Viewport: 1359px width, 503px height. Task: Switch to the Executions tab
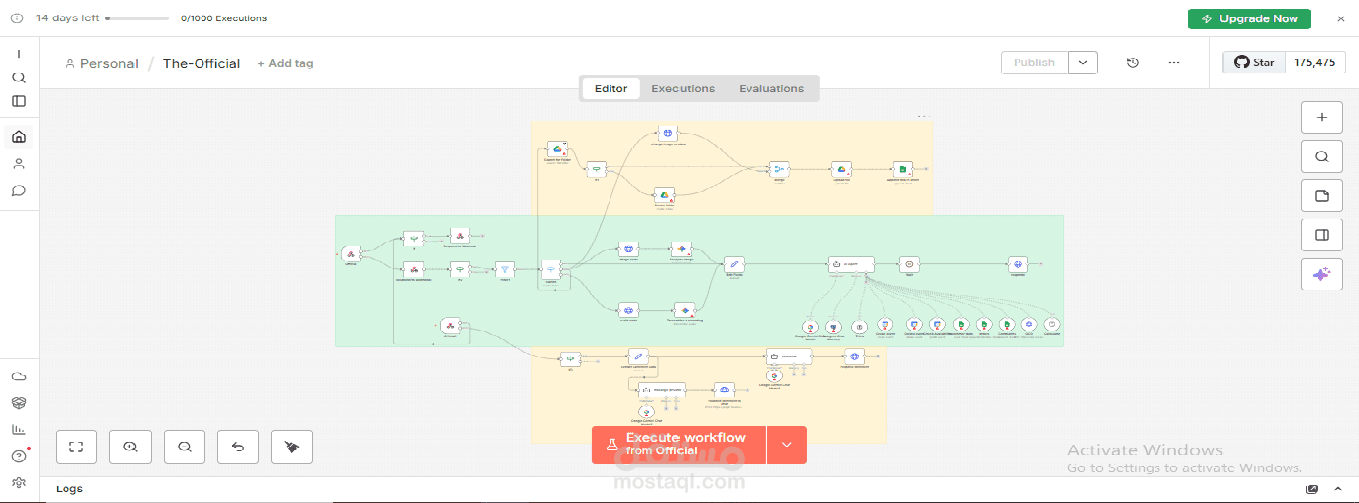683,88
